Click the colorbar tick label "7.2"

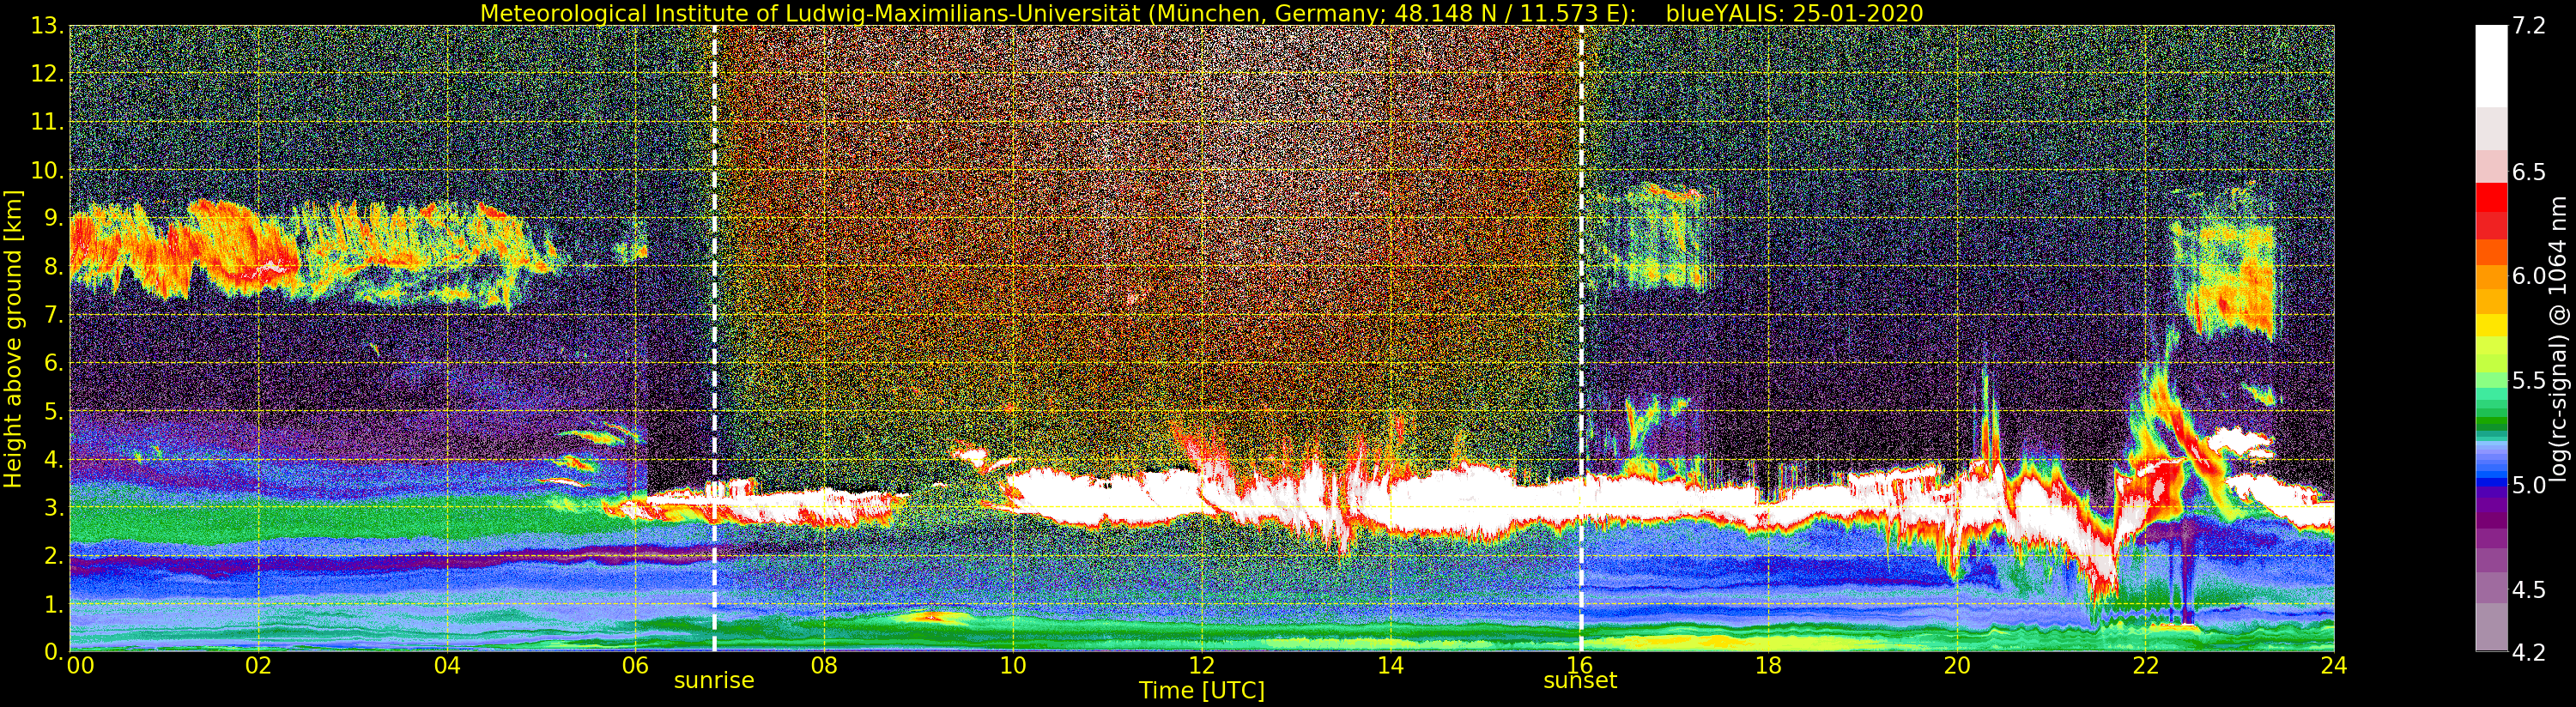coord(2529,26)
